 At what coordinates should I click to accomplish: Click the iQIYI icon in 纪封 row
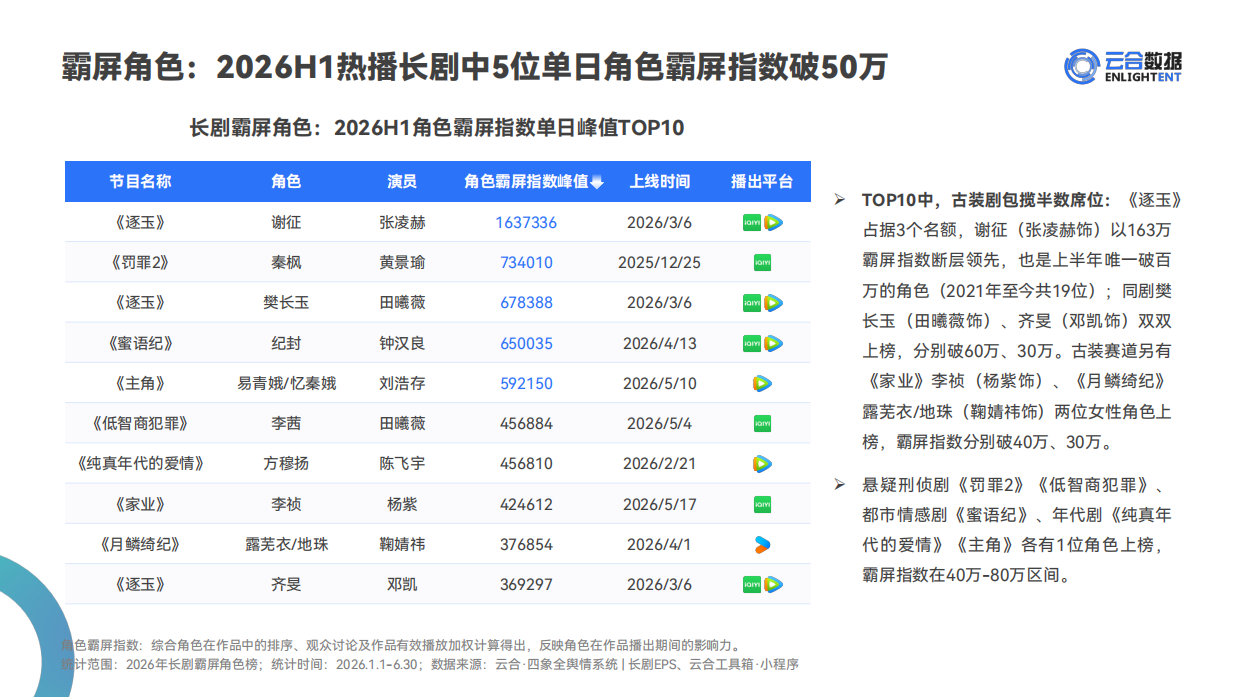(751, 343)
